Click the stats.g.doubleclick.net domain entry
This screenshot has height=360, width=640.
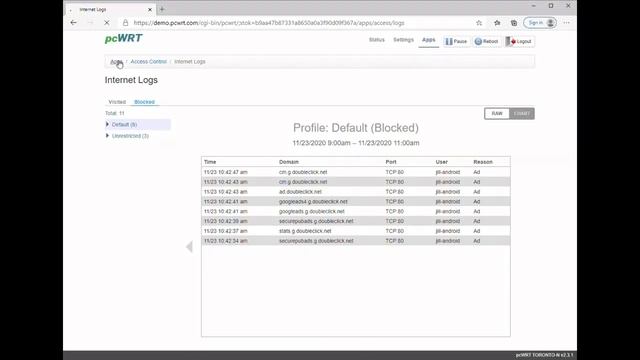point(305,231)
